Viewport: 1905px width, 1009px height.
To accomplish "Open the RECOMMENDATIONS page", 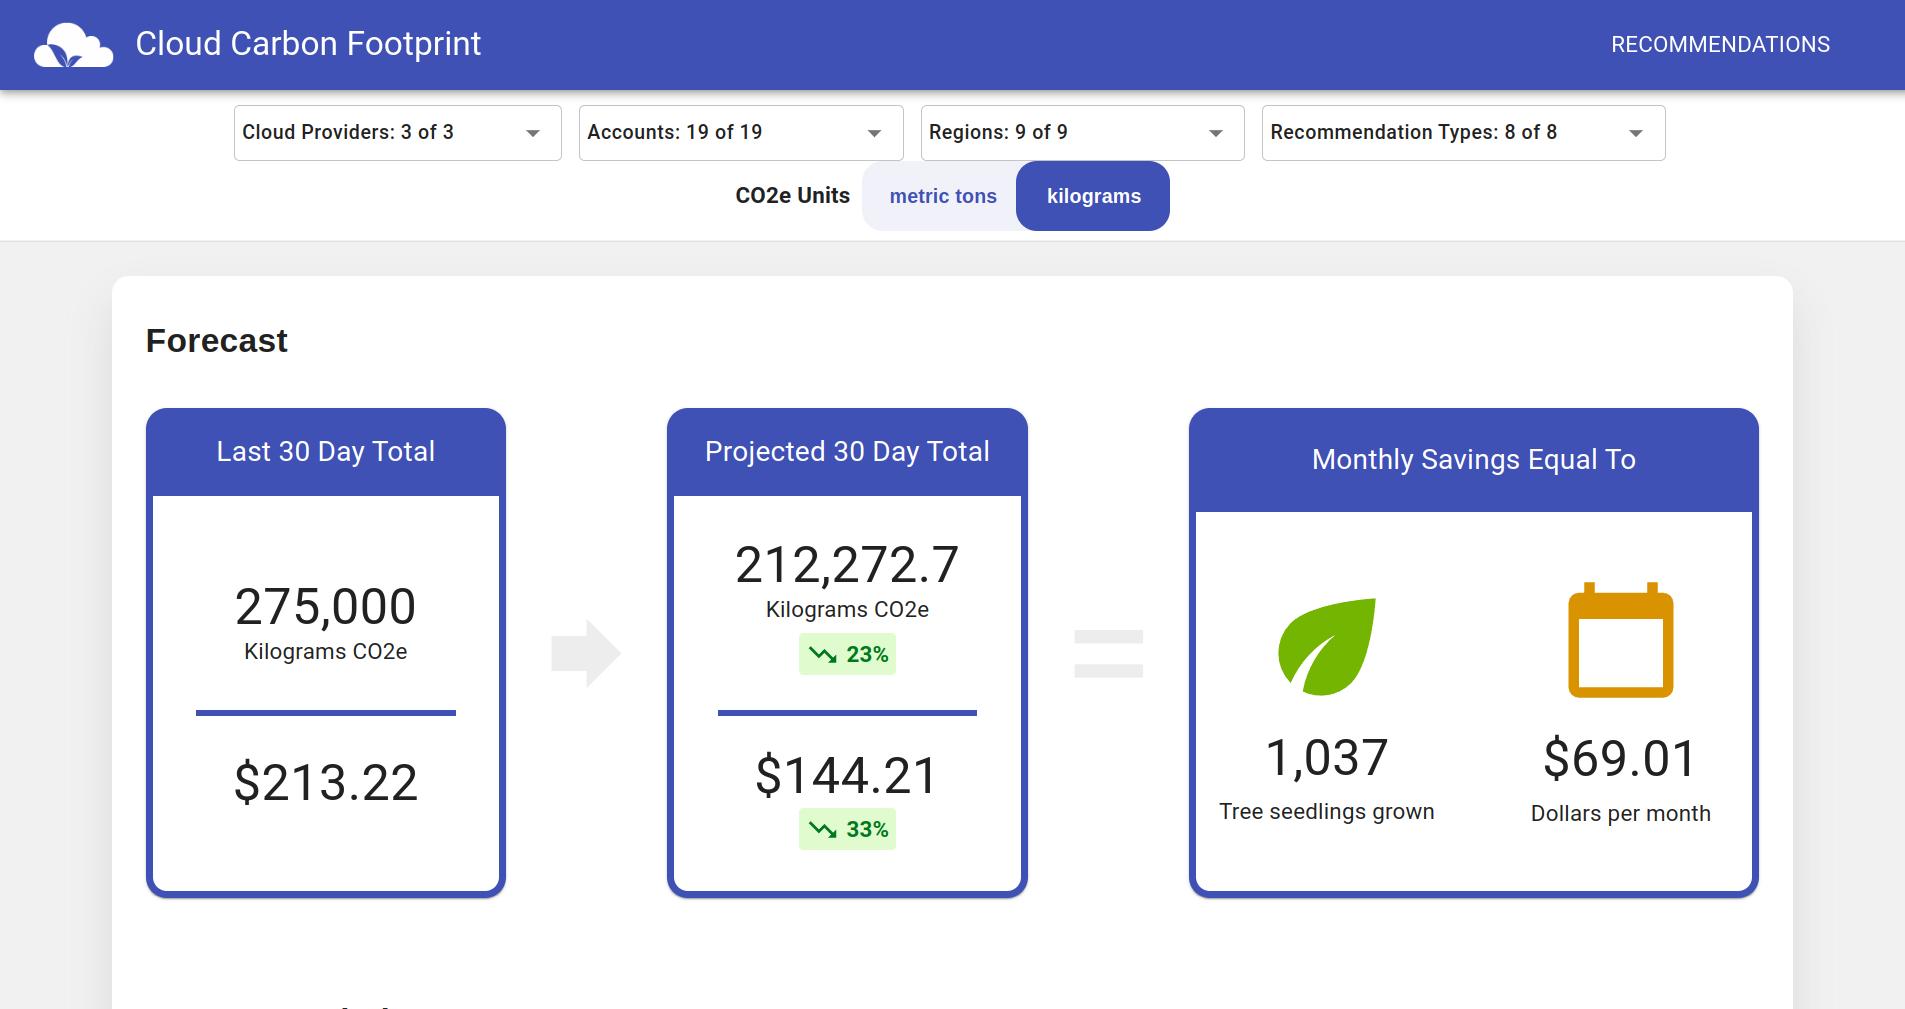I will pyautogui.click(x=1722, y=43).
